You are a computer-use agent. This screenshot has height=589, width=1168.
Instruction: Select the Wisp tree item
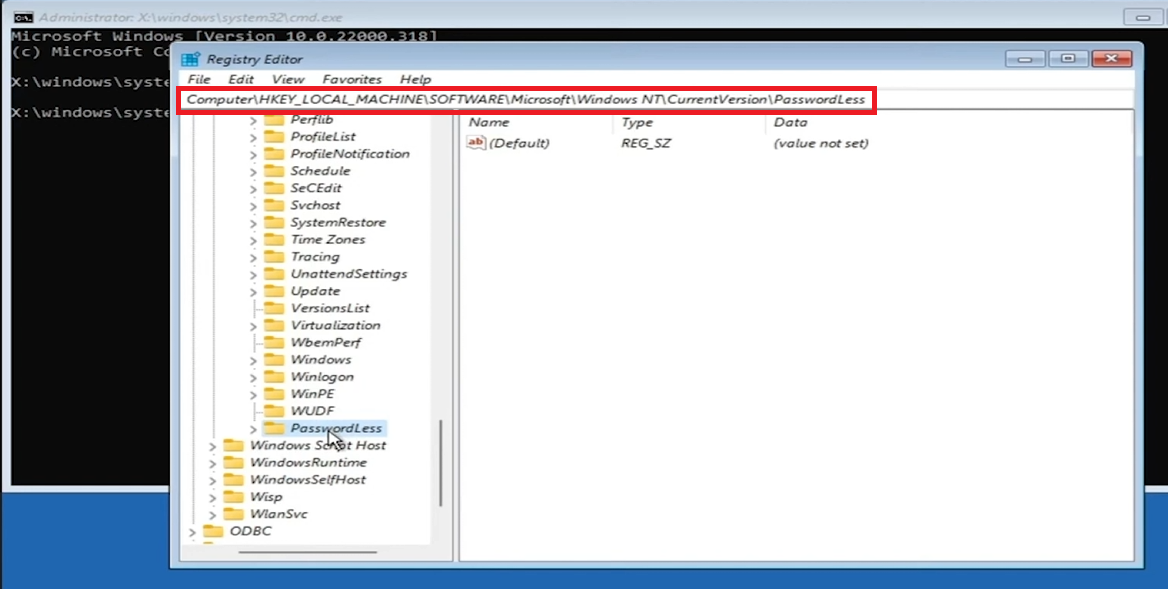point(266,497)
